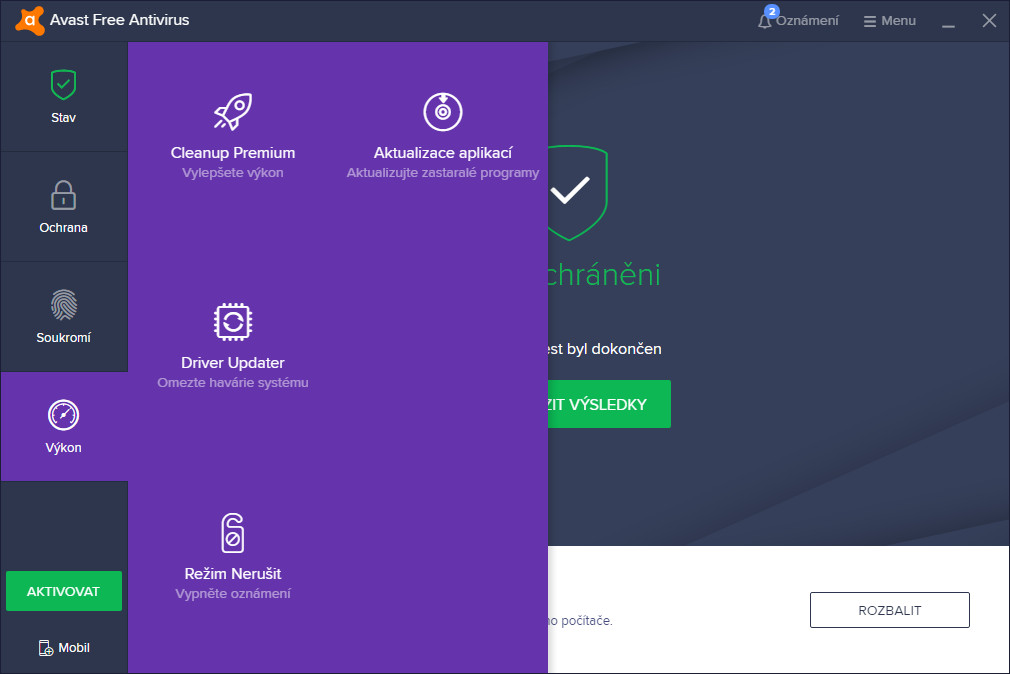This screenshot has height=674, width=1010.
Task: Click the Avast logo icon
Action: (x=30, y=20)
